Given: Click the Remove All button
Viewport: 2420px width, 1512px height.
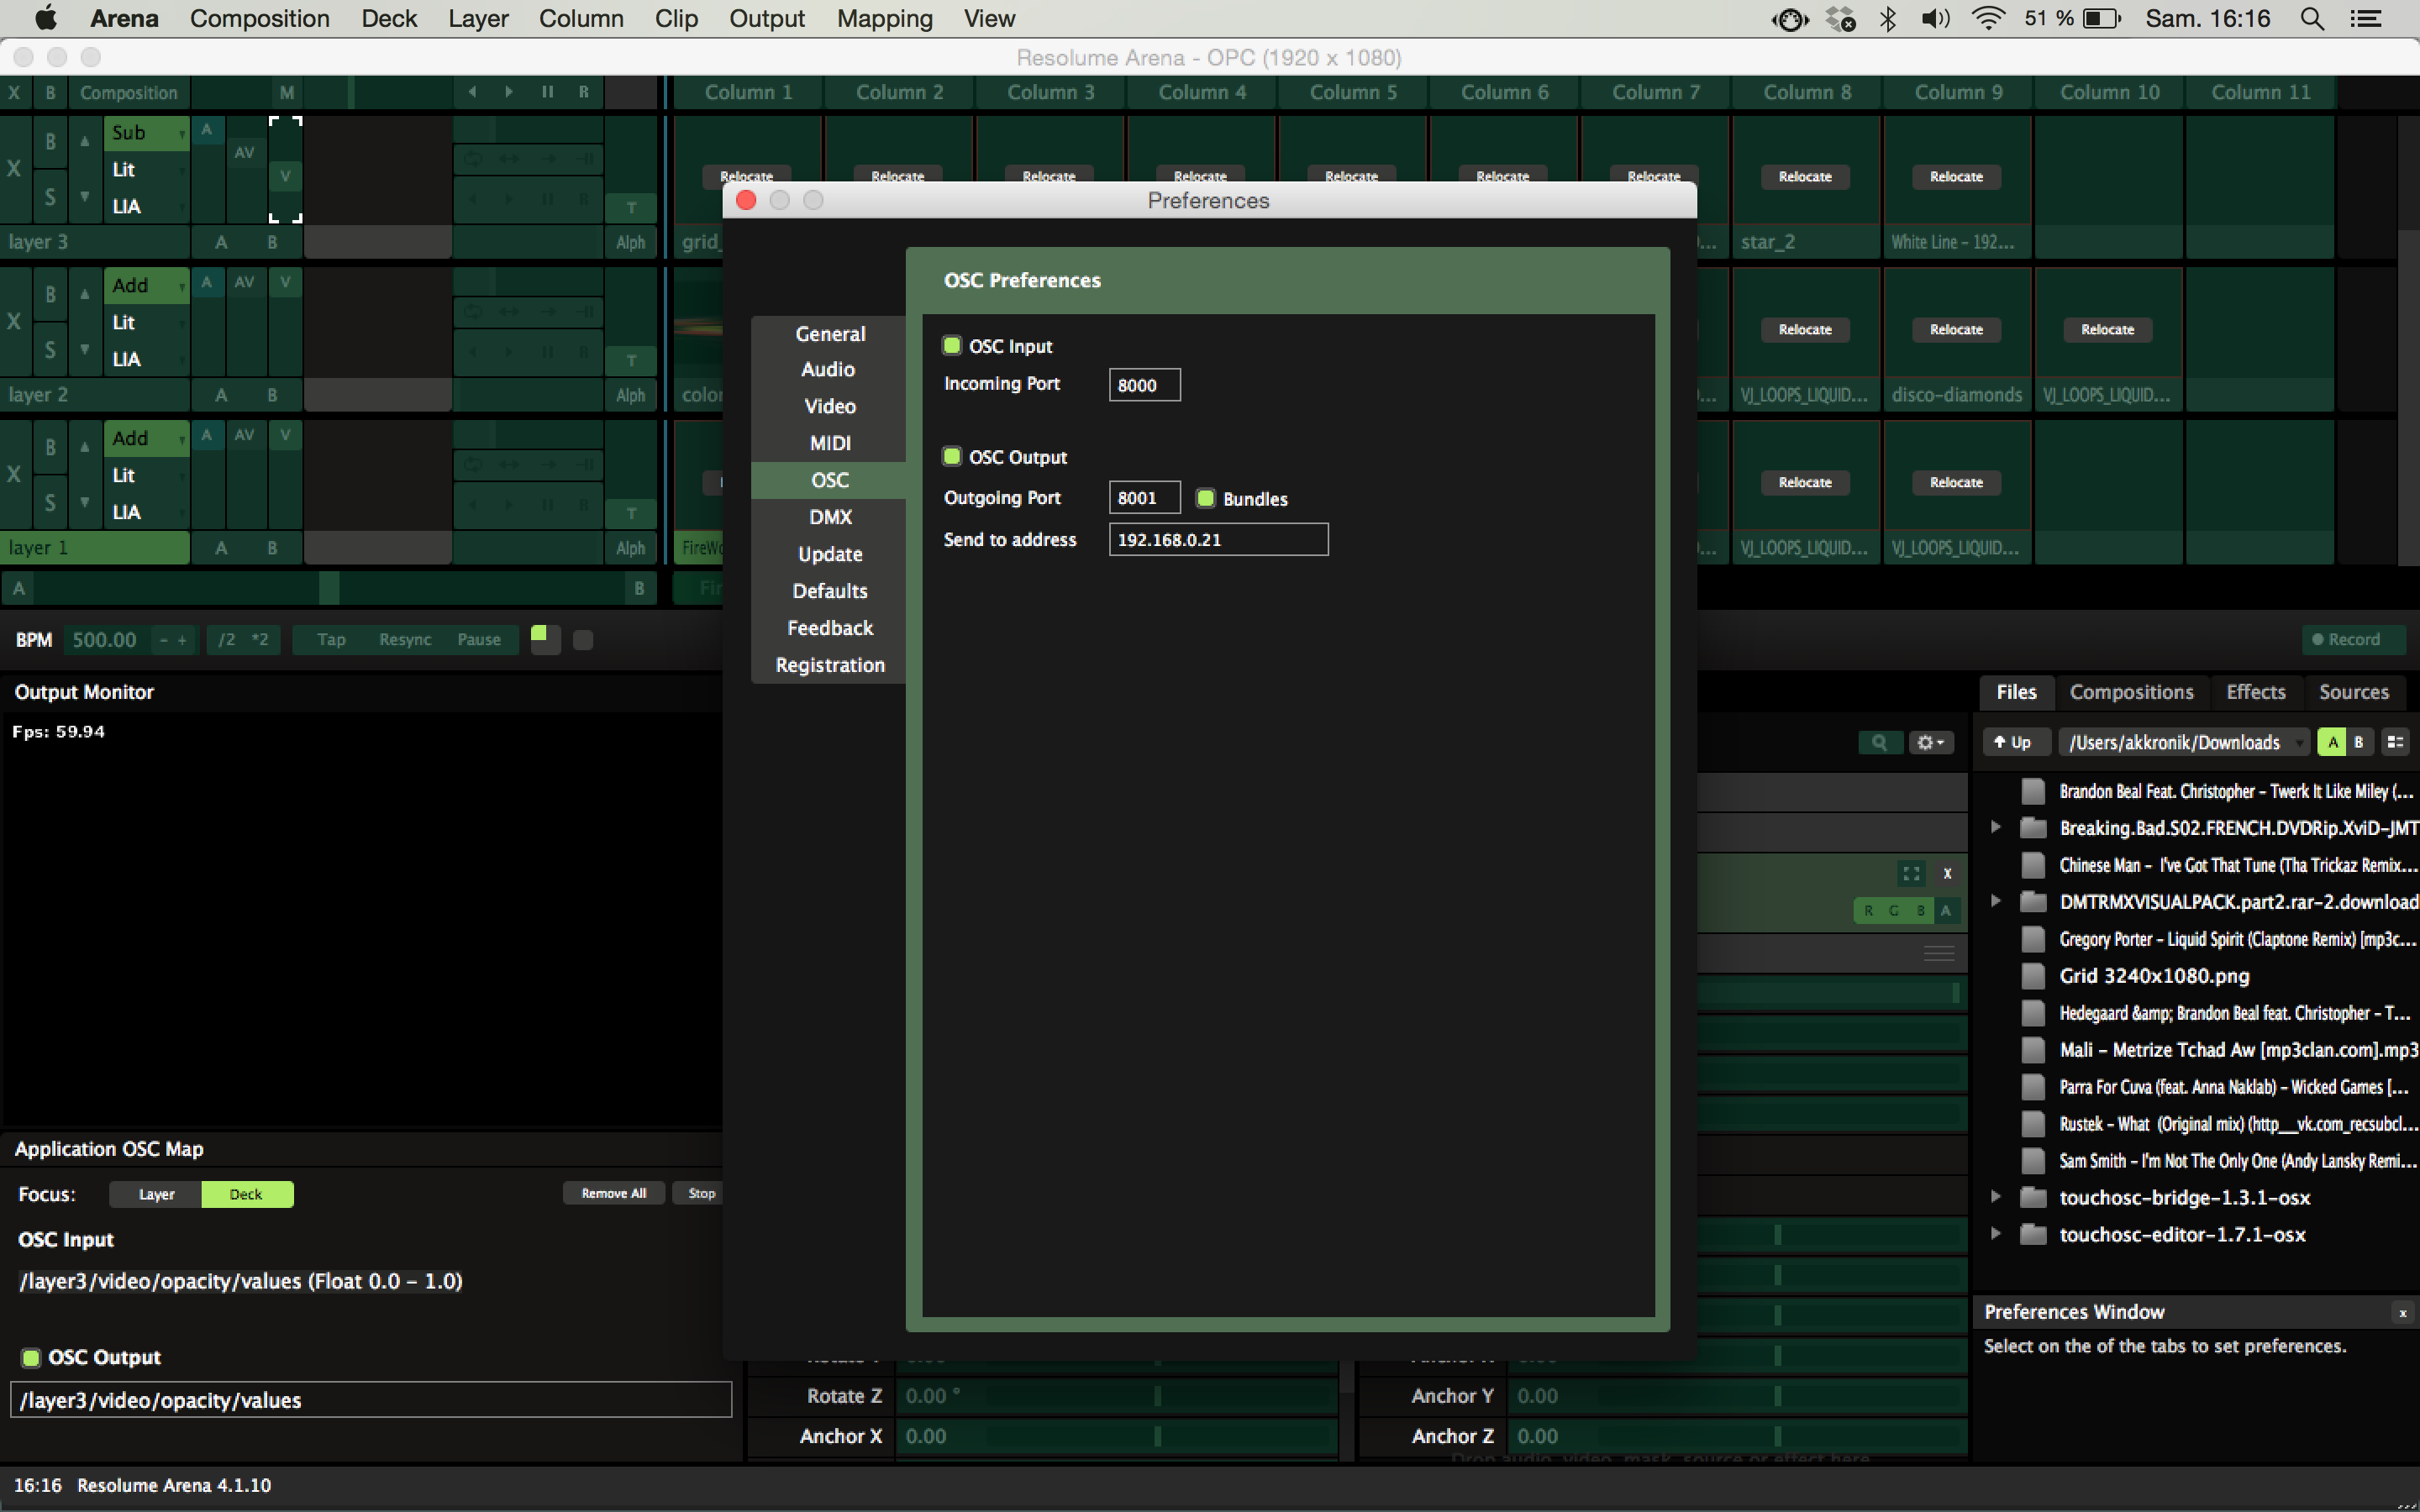Looking at the screenshot, I should 613,1193.
